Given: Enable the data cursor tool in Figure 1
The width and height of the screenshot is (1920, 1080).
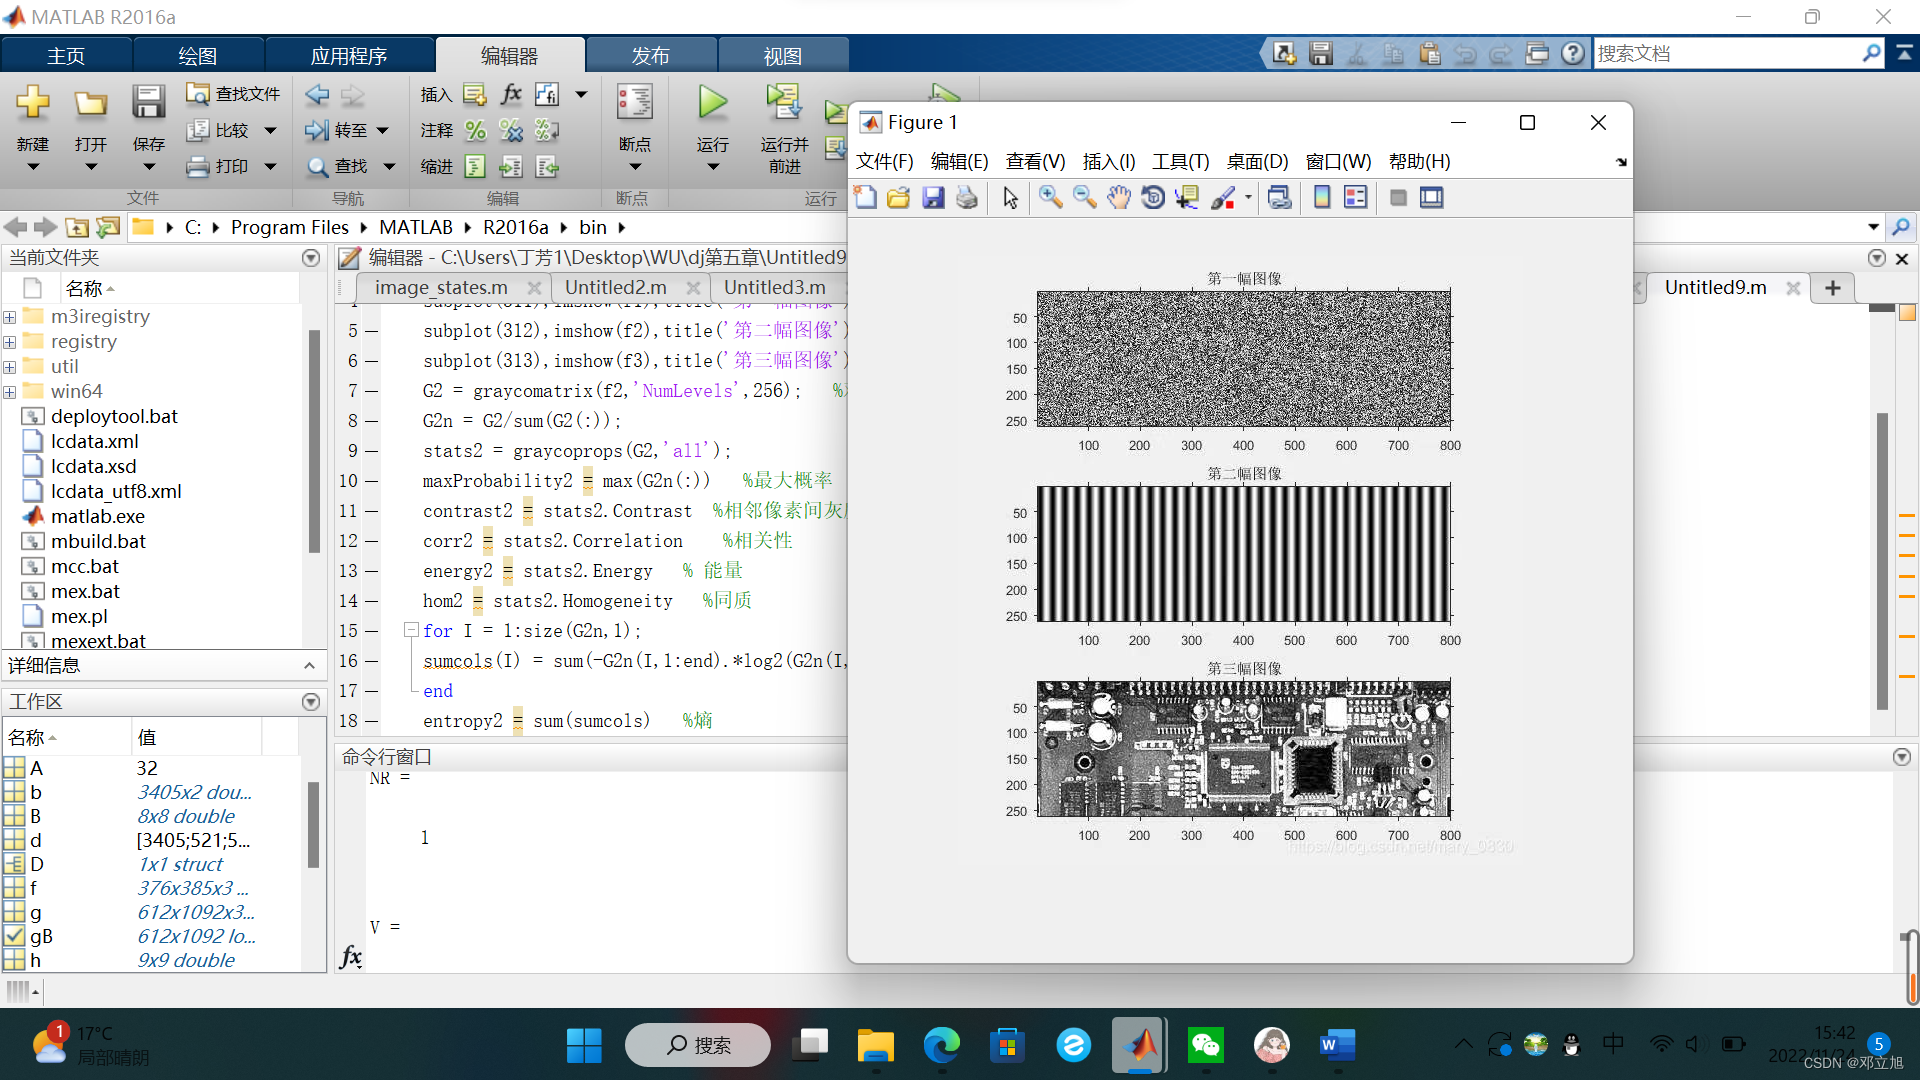Looking at the screenshot, I should pos(1187,197).
